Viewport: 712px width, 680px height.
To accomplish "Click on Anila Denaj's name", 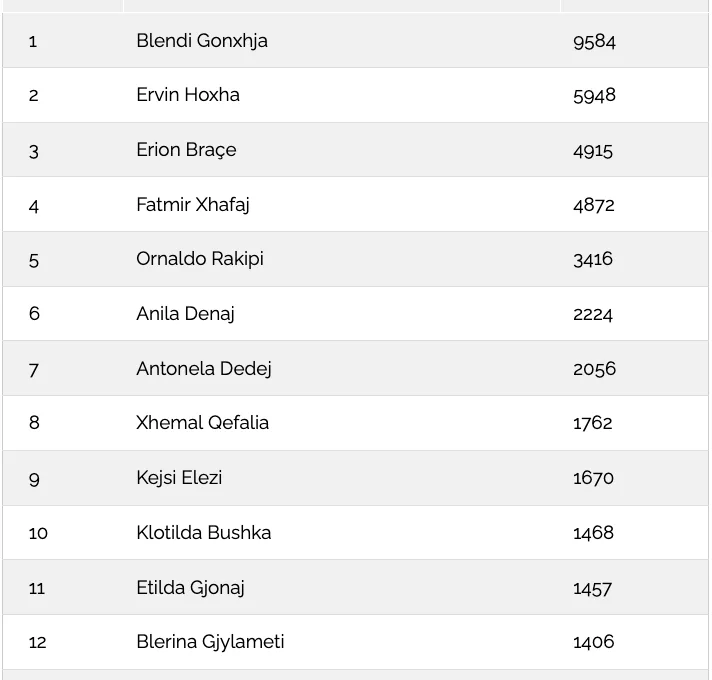I will tap(185, 314).
